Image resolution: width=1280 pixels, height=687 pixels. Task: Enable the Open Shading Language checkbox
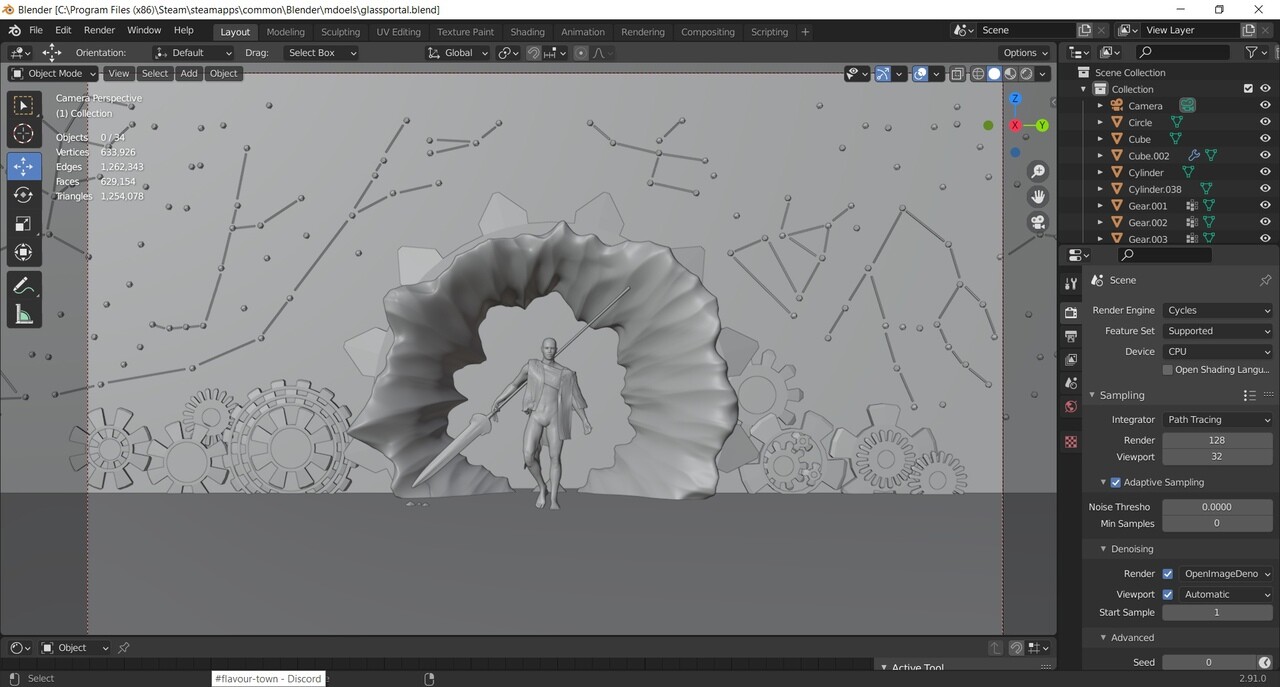coord(1168,369)
